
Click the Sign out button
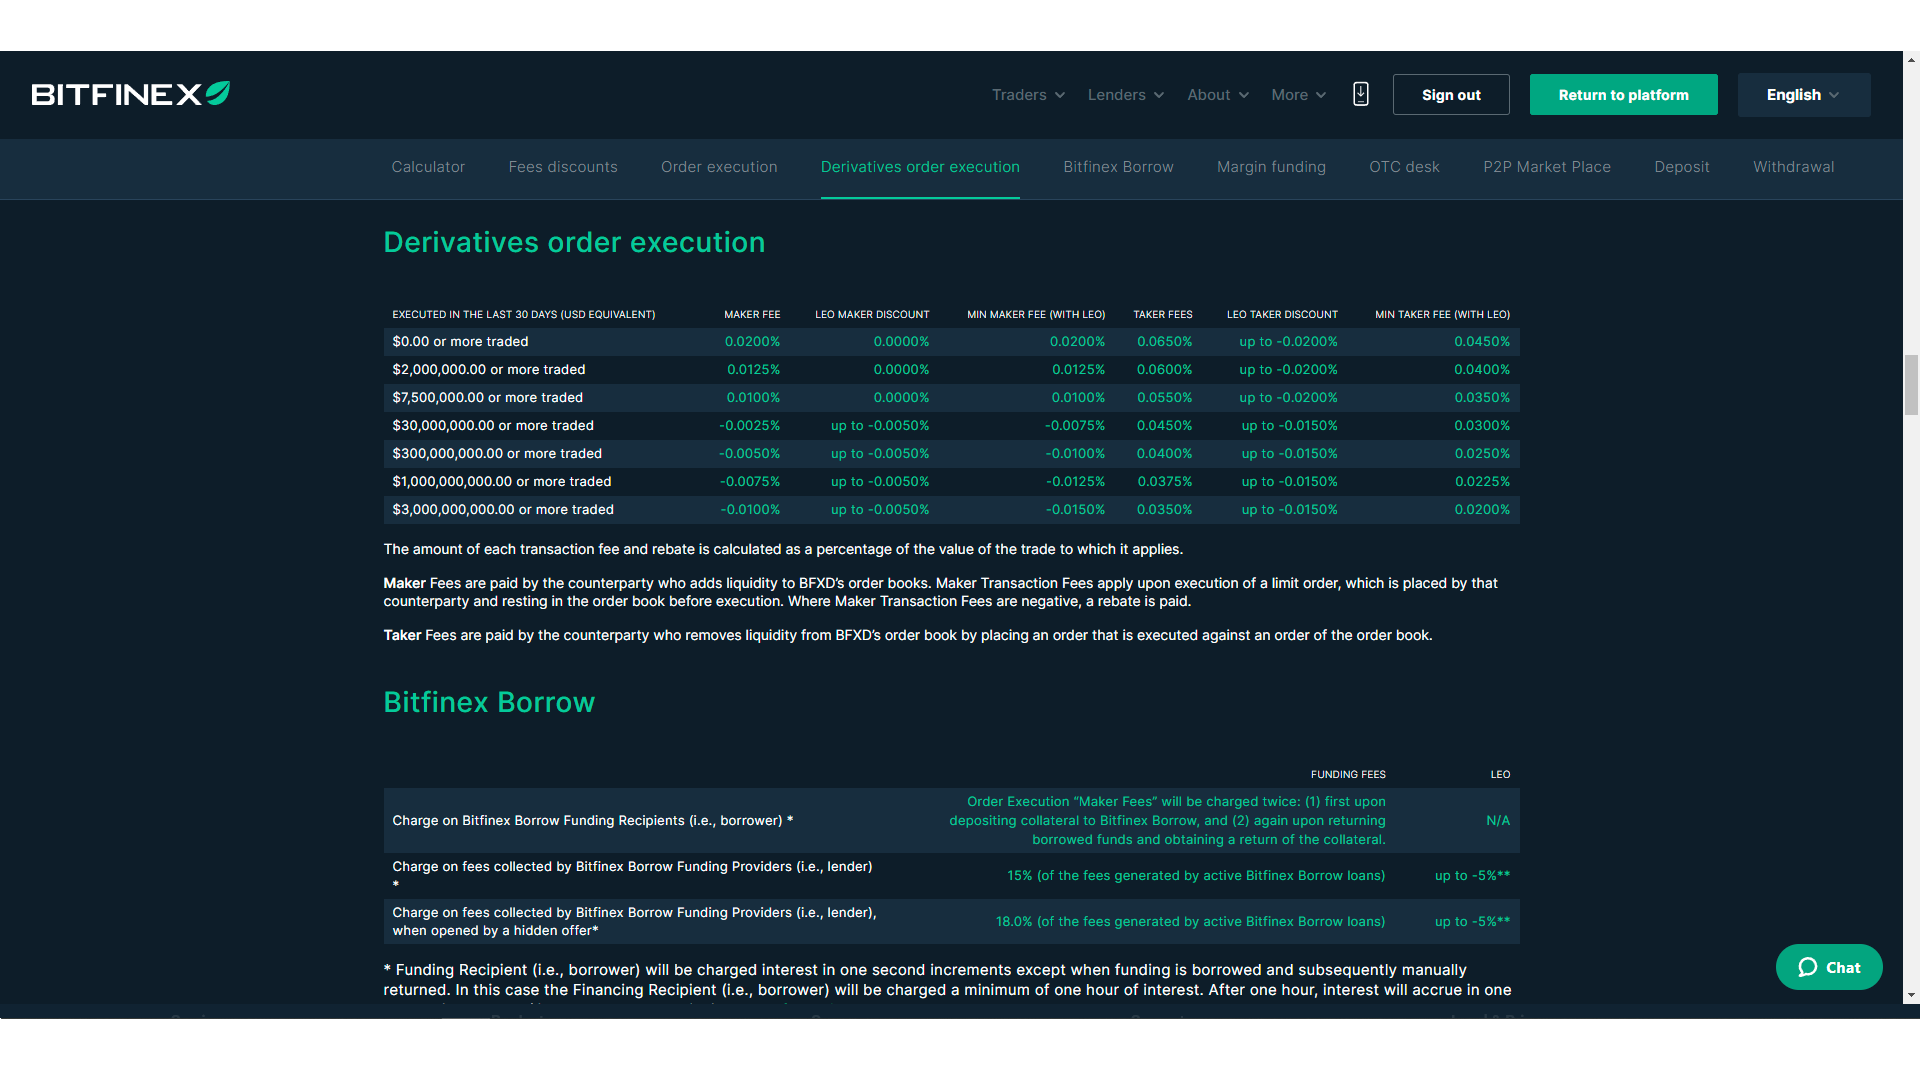tap(1451, 94)
